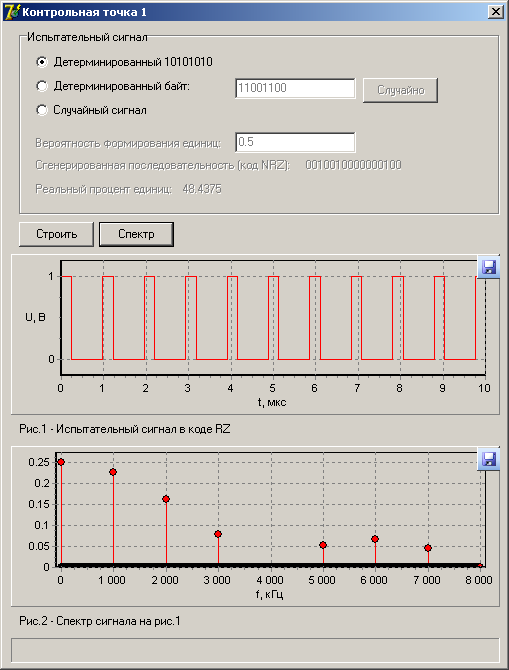The height and width of the screenshot is (670, 509).
Task: Close the Контрольная точка 1 window
Action: pos(495,12)
